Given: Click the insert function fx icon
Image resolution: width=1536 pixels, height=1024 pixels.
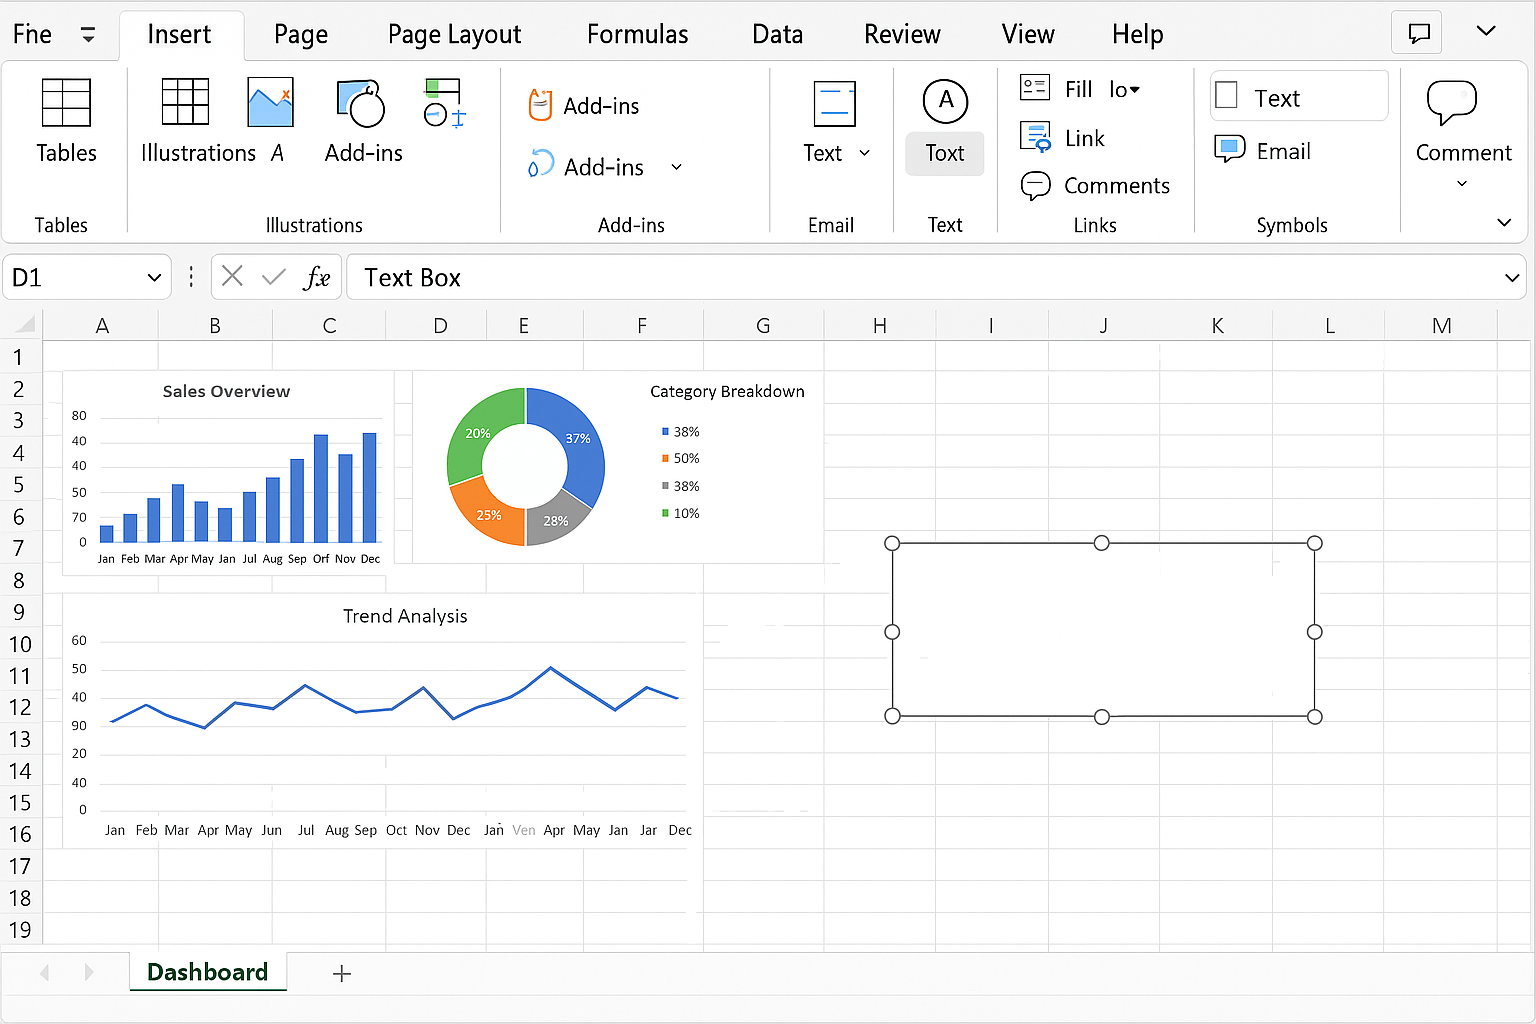Looking at the screenshot, I should coord(317,277).
